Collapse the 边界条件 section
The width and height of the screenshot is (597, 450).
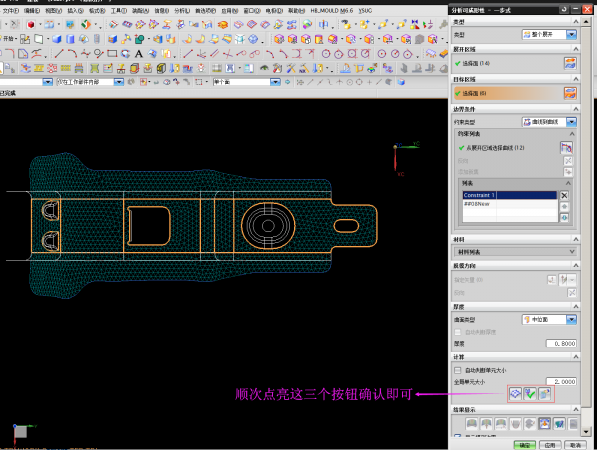[576, 109]
